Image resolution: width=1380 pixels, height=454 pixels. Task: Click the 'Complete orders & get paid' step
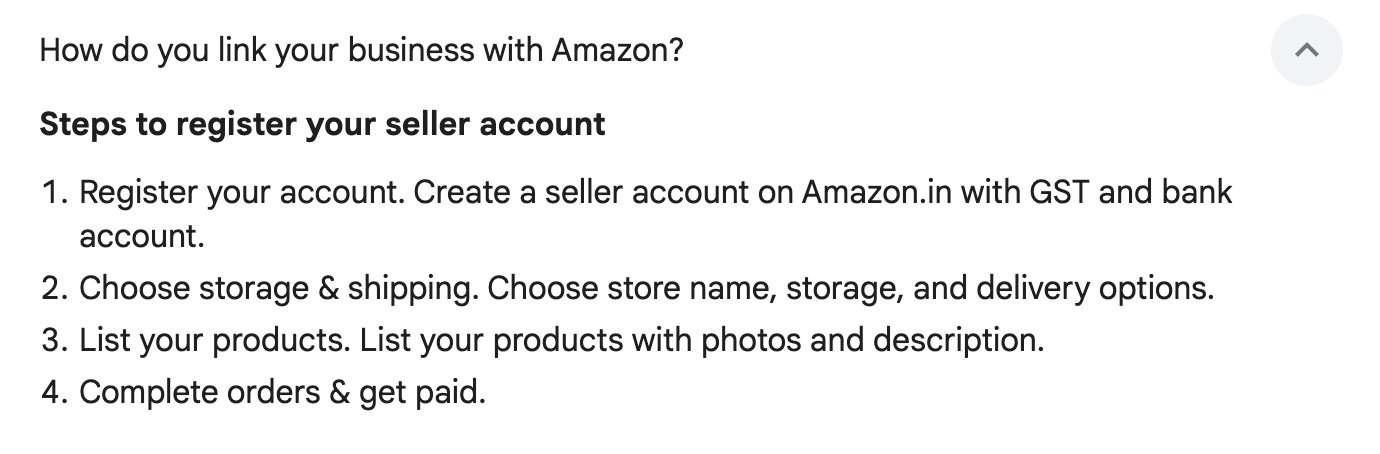pos(282,392)
